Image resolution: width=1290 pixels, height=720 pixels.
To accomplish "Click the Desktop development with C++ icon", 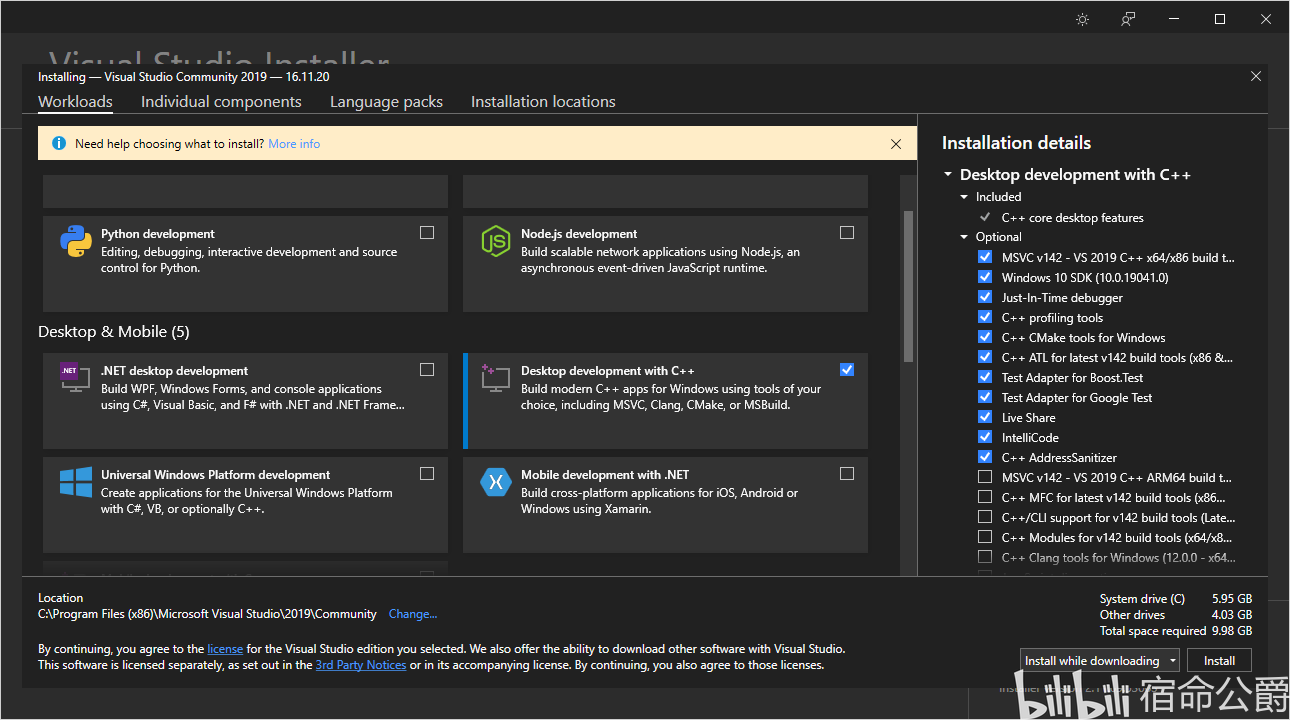I will pos(492,376).
